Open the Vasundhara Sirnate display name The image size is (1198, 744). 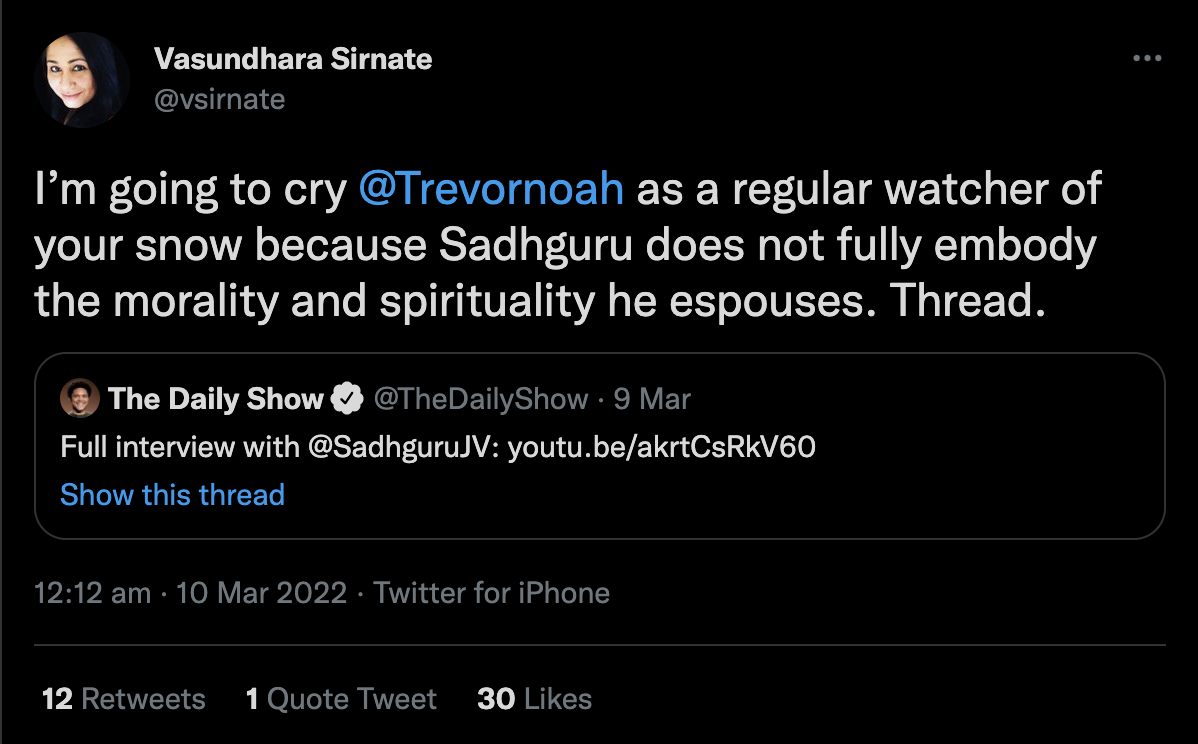293,59
